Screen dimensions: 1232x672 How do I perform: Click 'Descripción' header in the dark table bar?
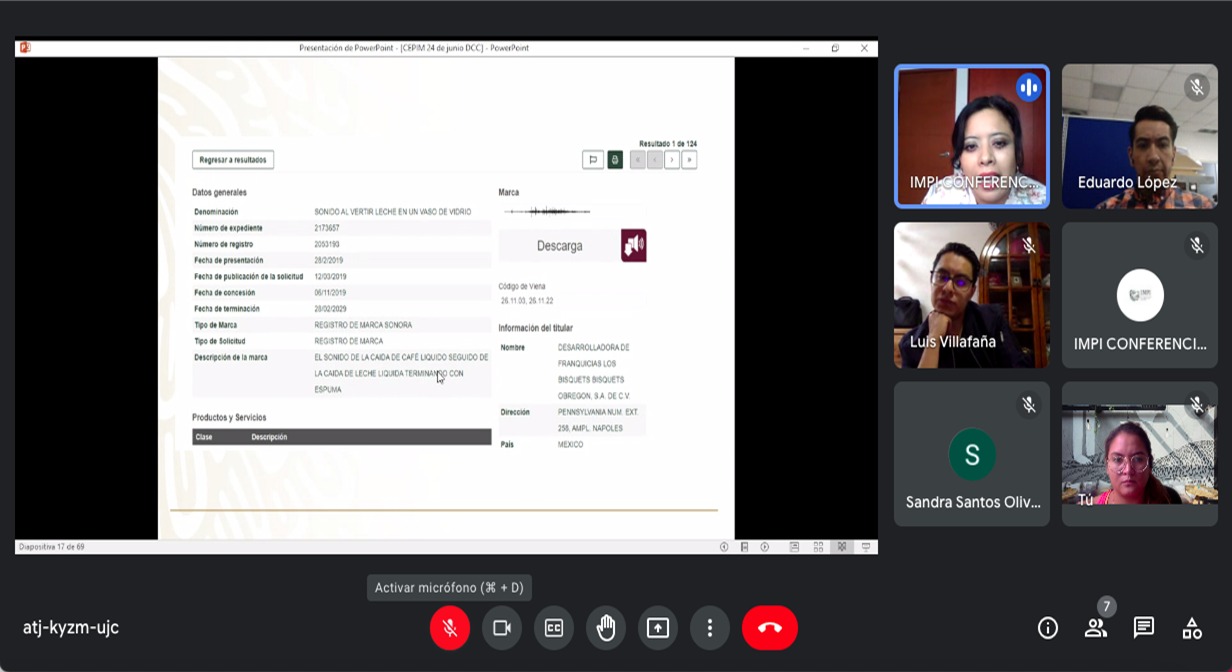pyautogui.click(x=269, y=437)
